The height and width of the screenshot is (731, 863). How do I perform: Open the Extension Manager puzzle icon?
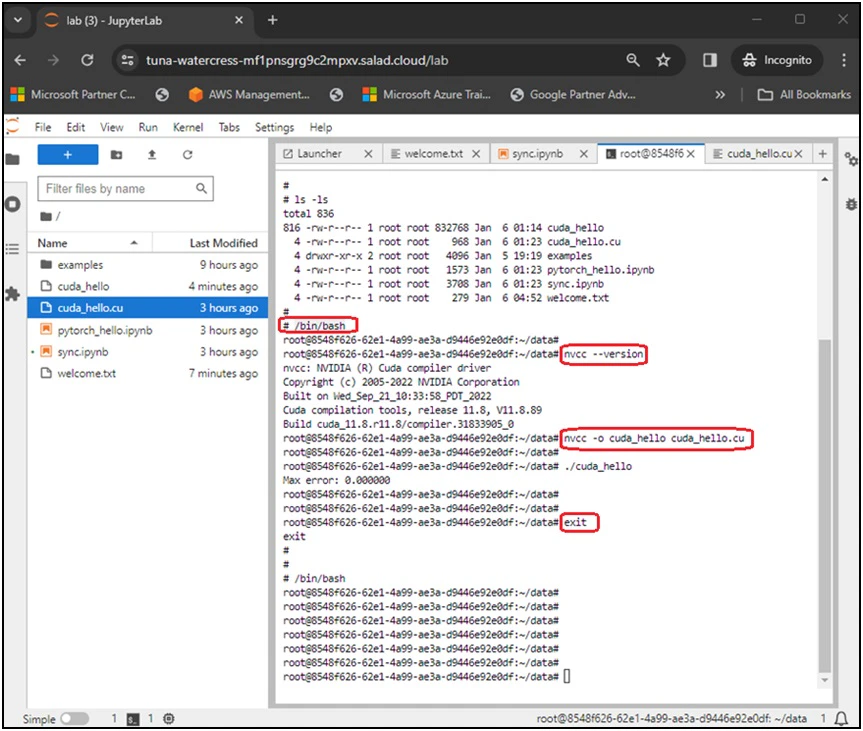(x=13, y=294)
